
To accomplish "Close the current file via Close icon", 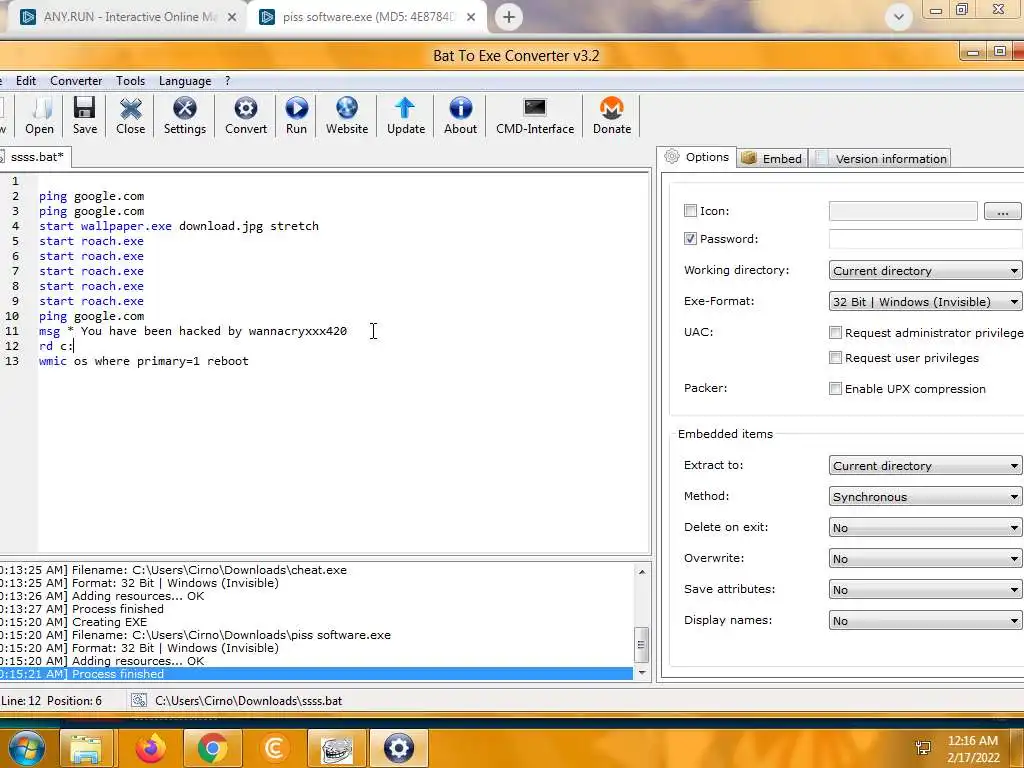I will [131, 116].
